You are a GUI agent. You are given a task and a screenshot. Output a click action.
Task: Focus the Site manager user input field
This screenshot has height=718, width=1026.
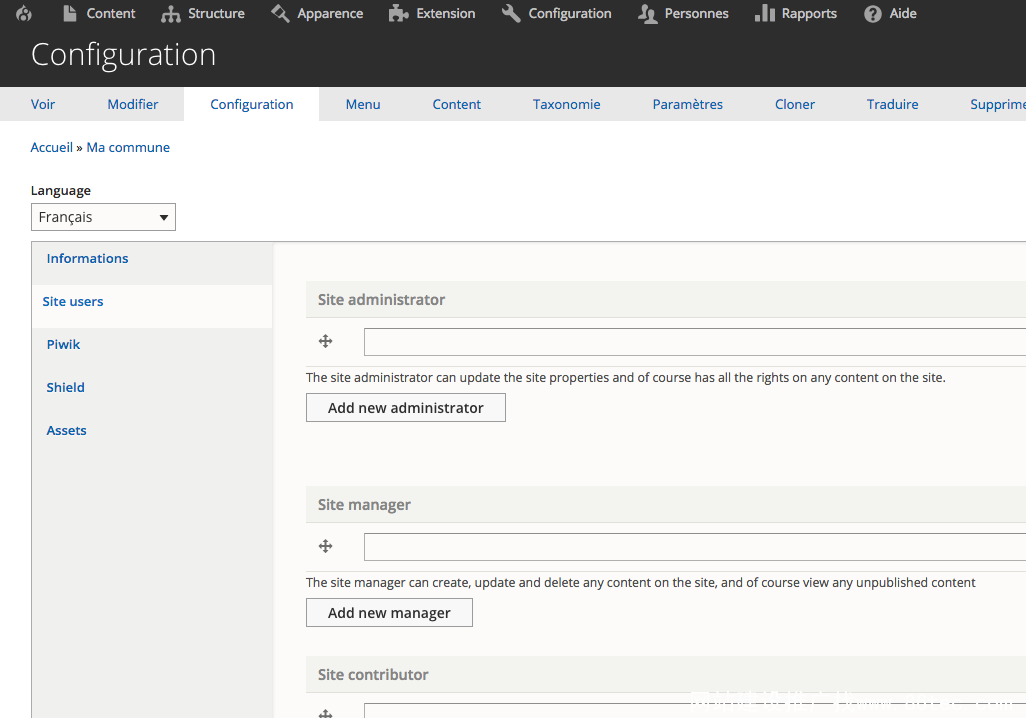pos(695,547)
